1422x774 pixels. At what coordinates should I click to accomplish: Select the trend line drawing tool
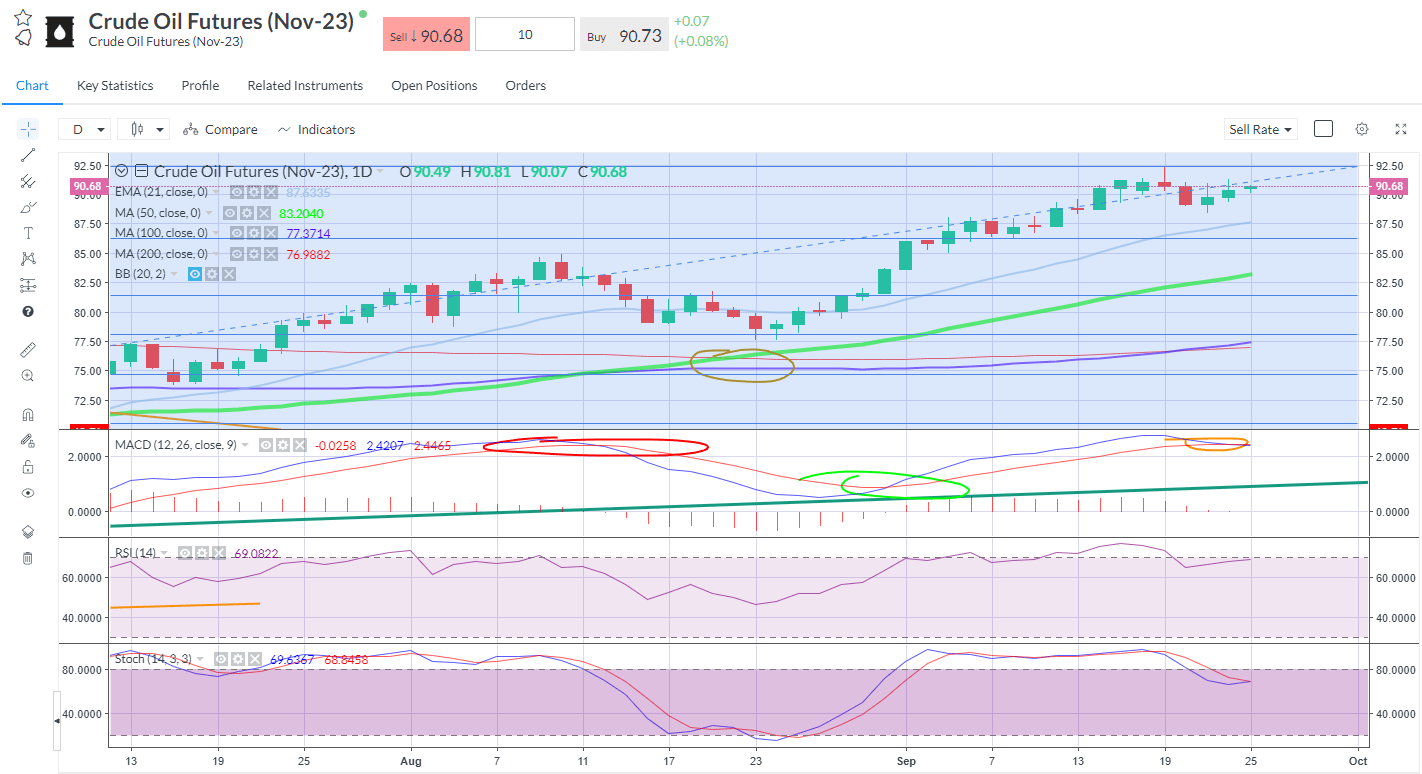click(28, 155)
